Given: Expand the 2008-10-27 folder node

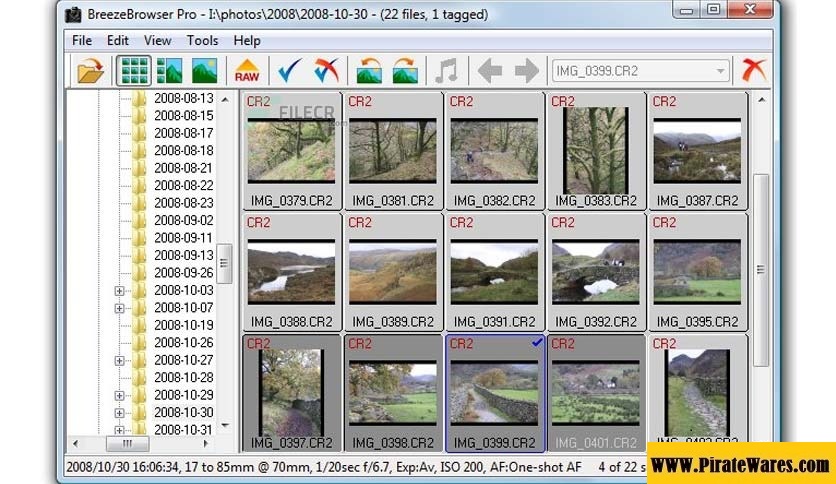Looking at the screenshot, I should [x=120, y=361].
